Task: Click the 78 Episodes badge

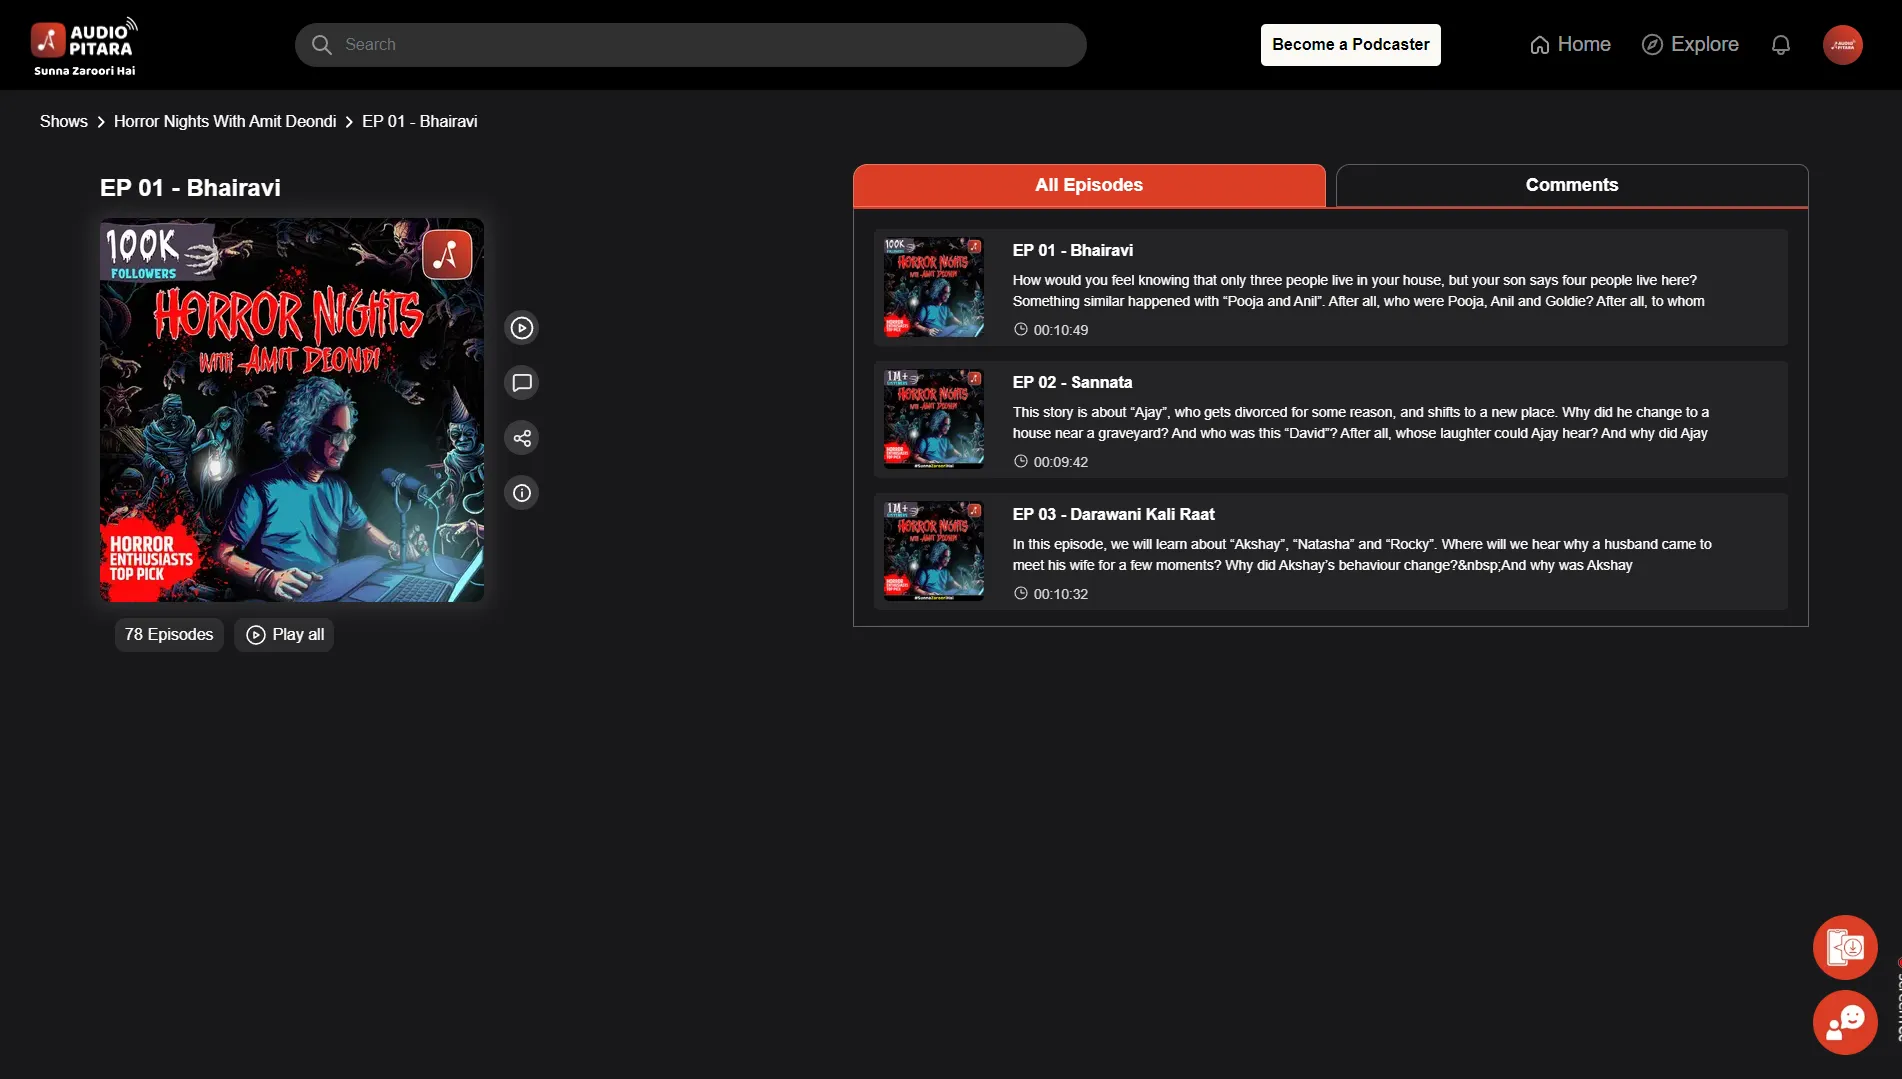Action: [169, 635]
